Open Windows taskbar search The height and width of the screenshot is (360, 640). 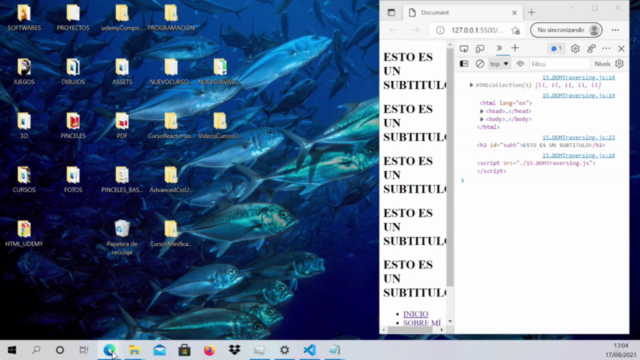[x=36, y=350]
